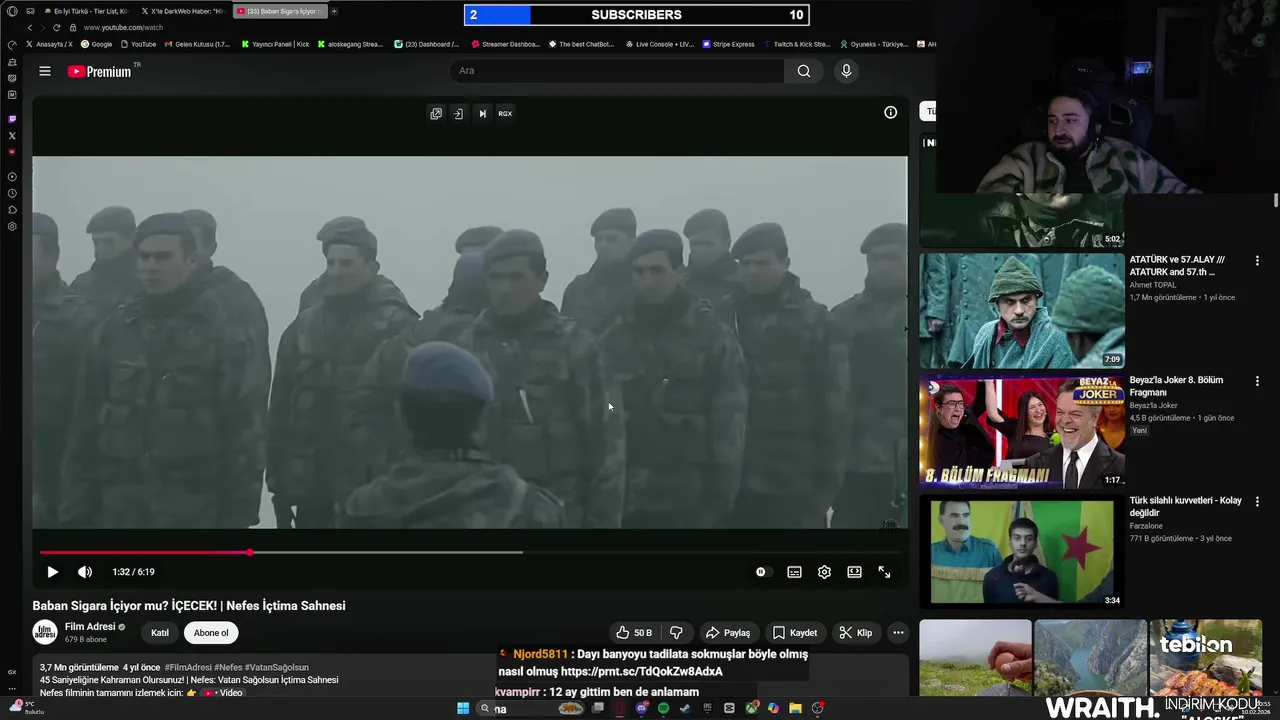Switch to the X'te DarkWeb Haber tab

tap(182, 11)
